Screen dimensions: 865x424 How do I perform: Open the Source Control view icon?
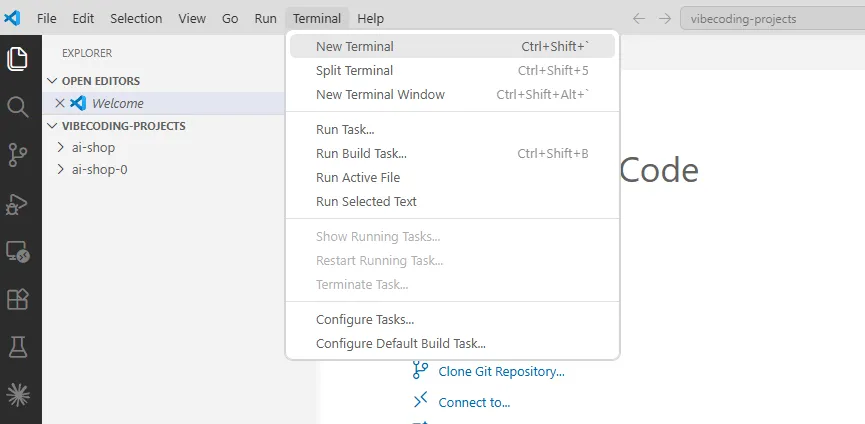pos(18,155)
